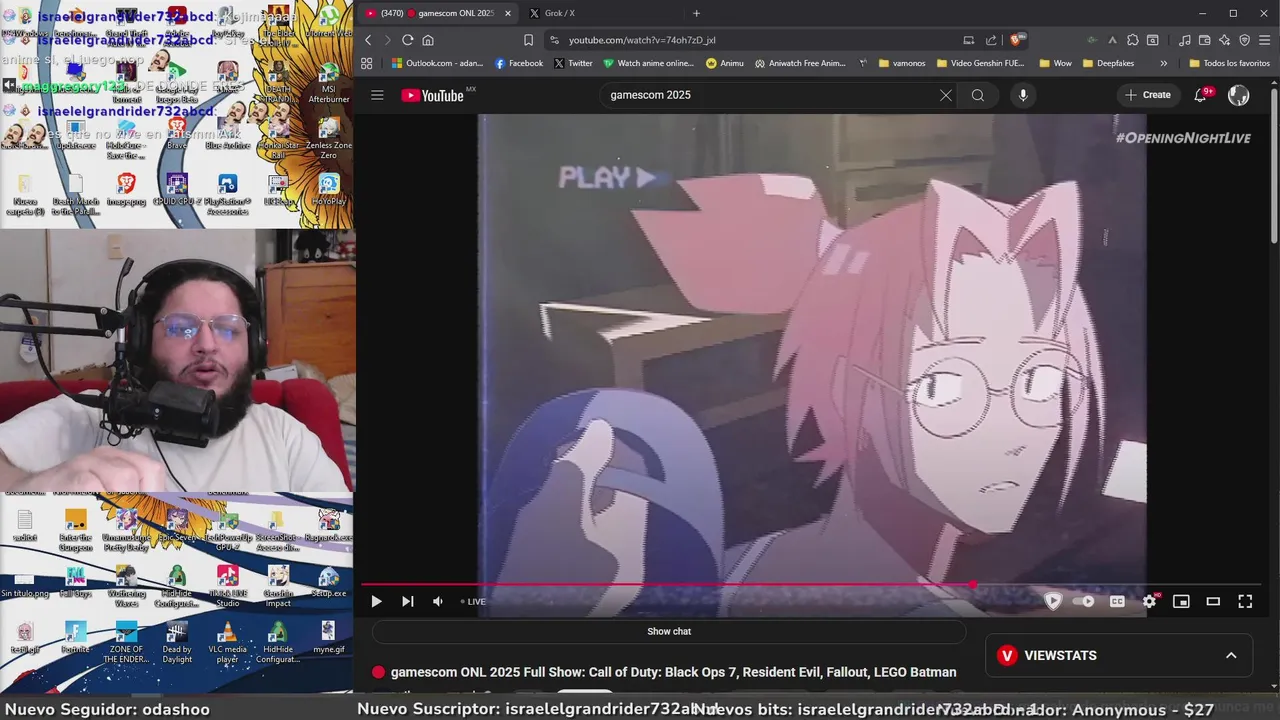This screenshot has height=720, width=1280.
Task: Open the YouTube account avatar menu
Action: [1238, 95]
